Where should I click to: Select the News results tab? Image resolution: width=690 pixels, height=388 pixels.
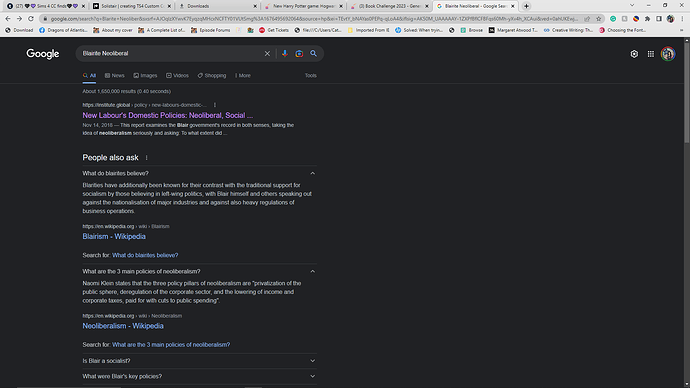click(114, 76)
